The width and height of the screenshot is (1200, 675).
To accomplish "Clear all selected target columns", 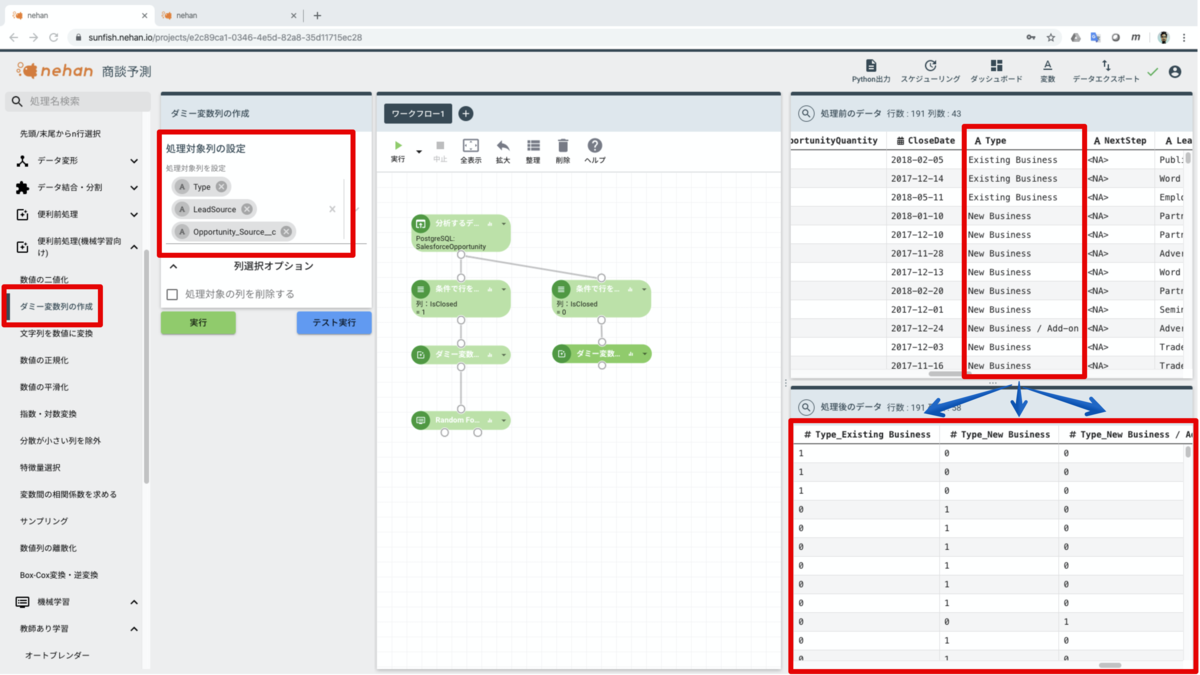I will 332,209.
